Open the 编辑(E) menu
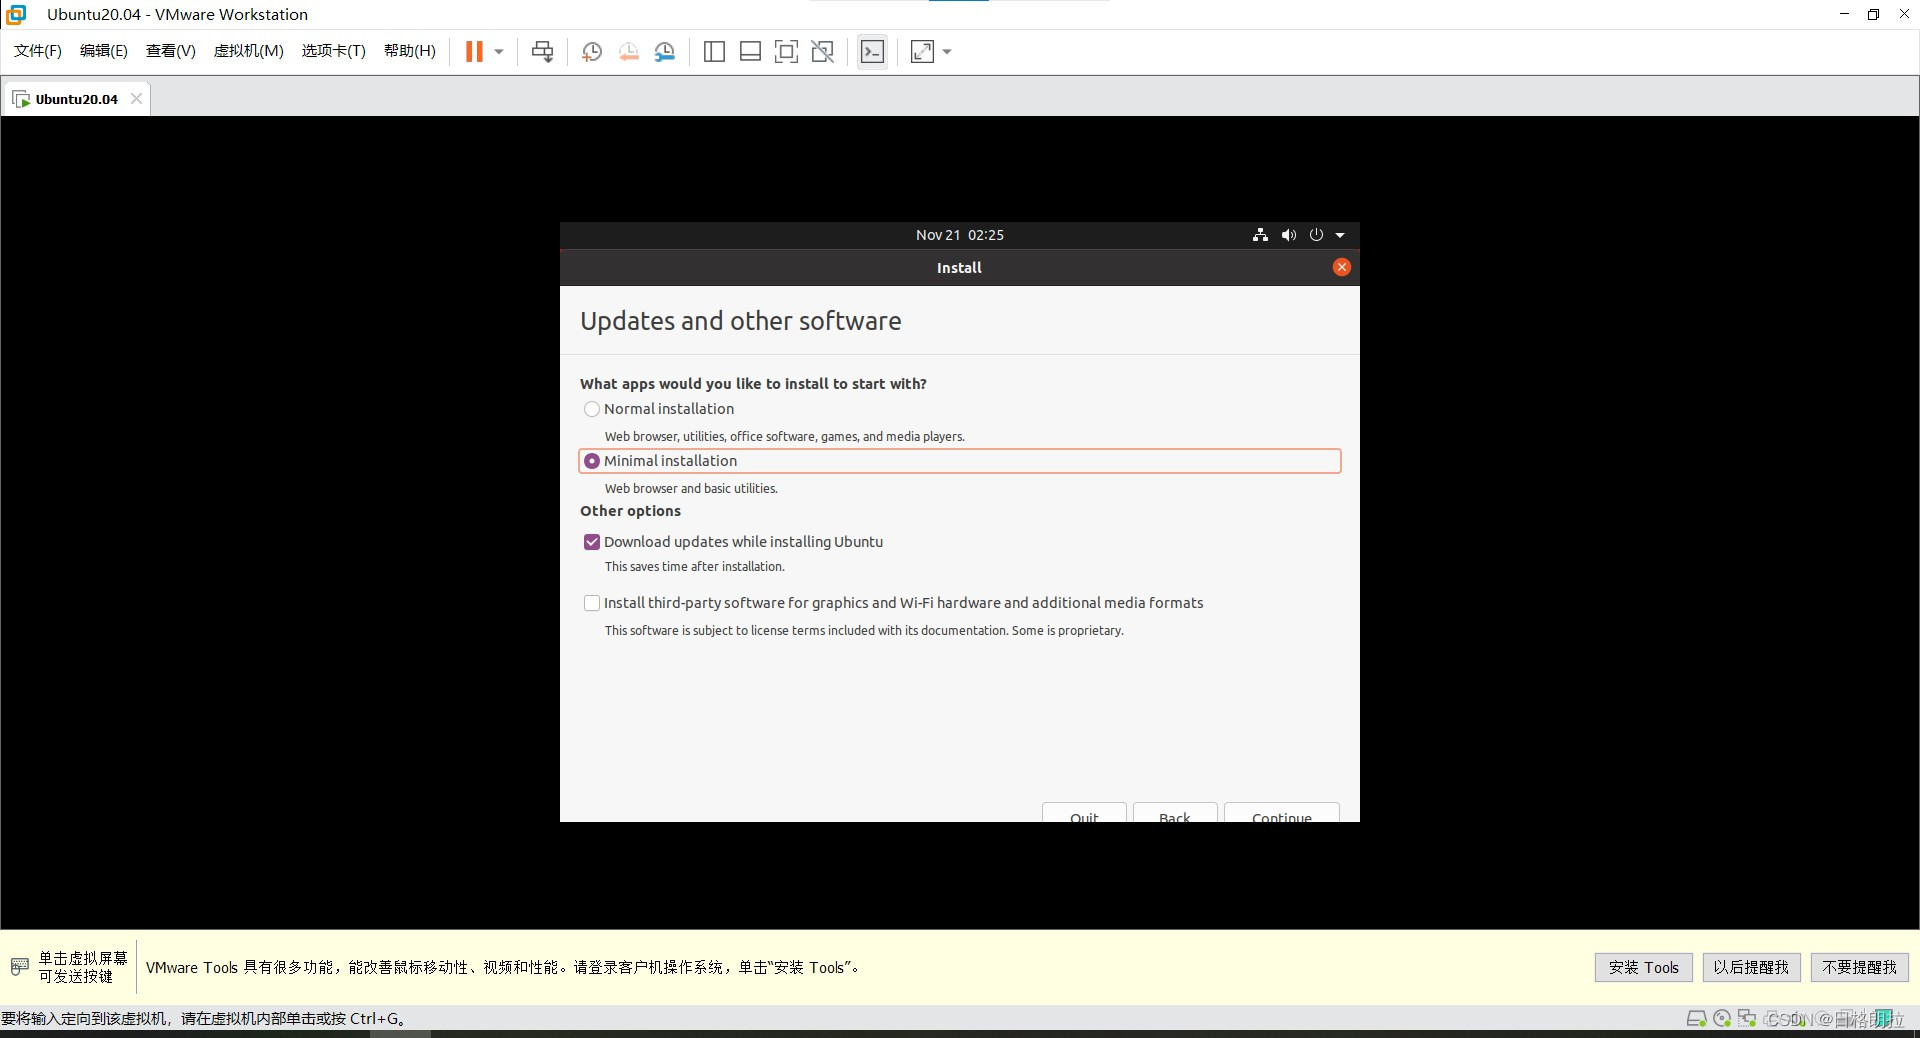1920x1038 pixels. (x=104, y=51)
